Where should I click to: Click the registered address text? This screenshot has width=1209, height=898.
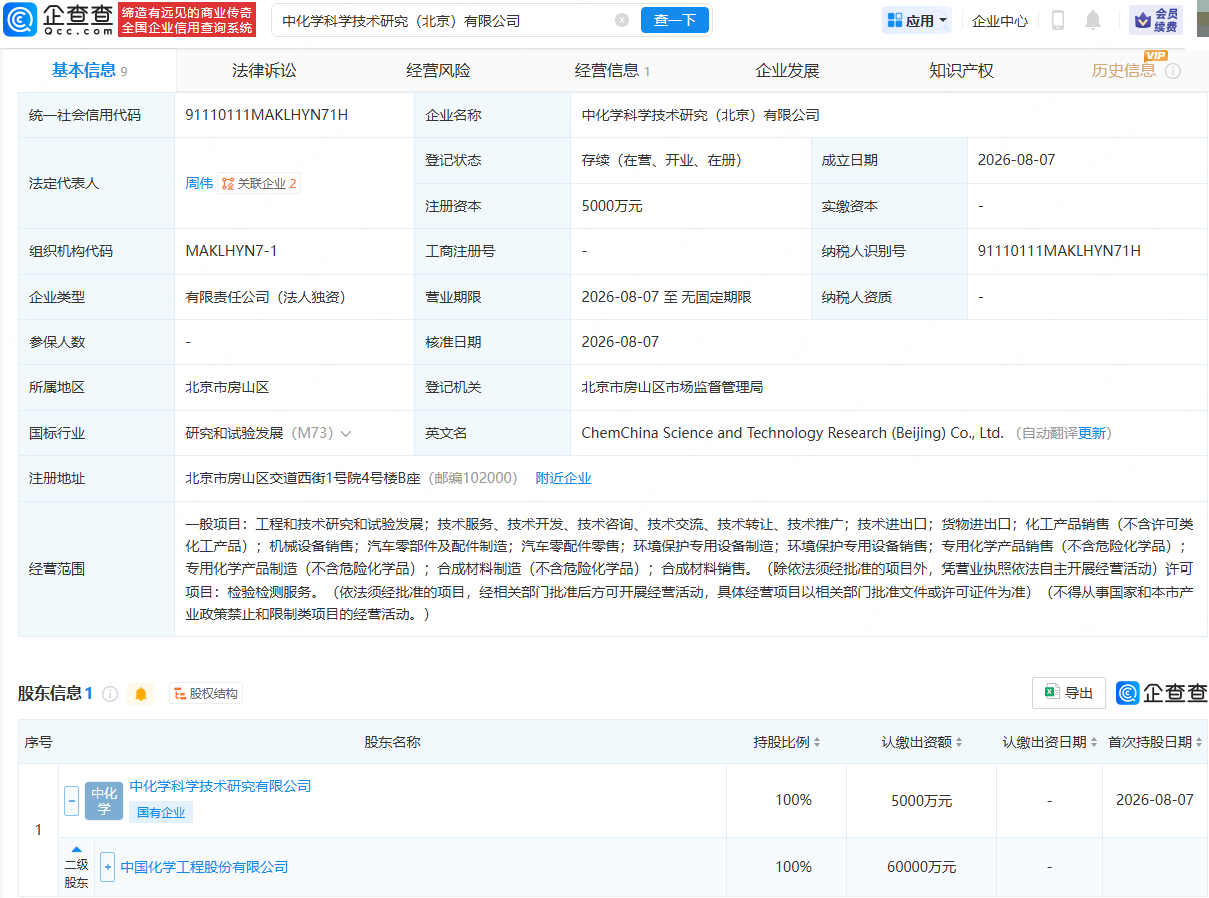pyautogui.click(x=302, y=479)
